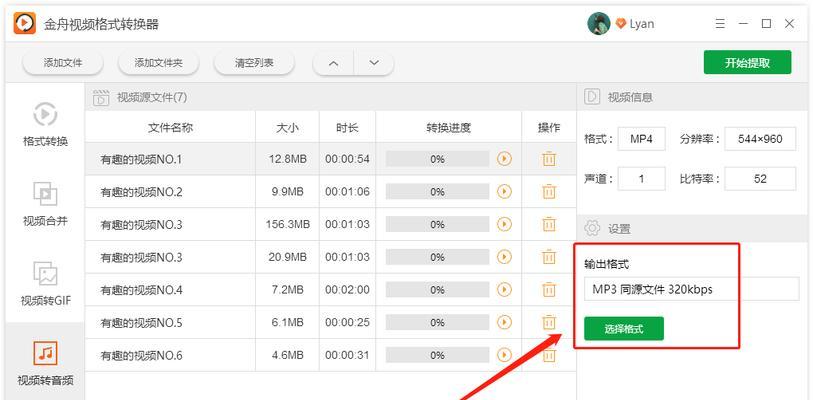This screenshot has height=400, width=813.
Task: Click the green 选择格式 button
Action: coord(624,328)
